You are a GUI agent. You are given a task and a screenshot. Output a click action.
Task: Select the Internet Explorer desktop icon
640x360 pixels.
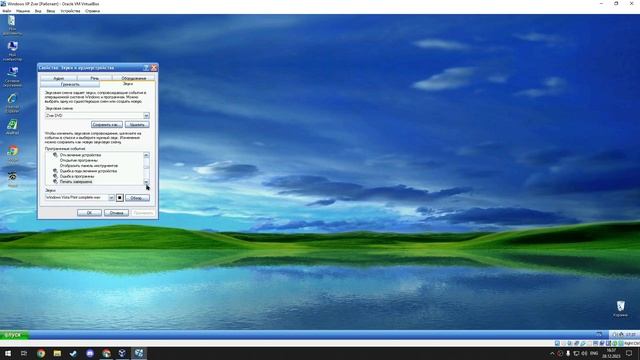[12, 103]
